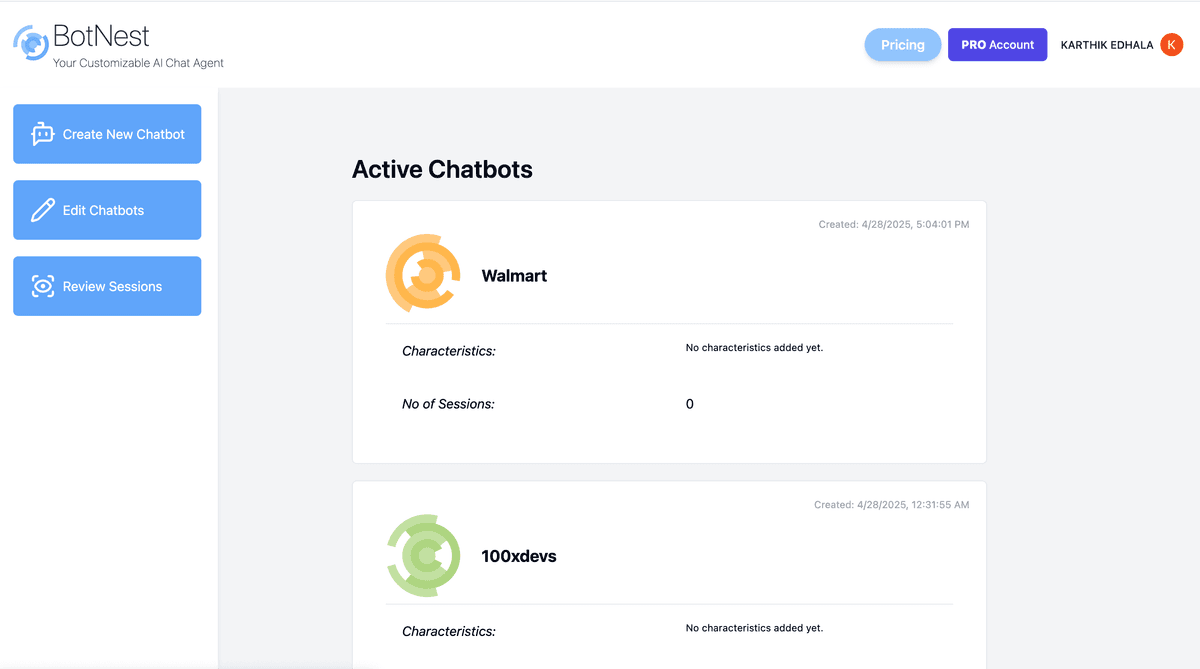Click the robot icon on Create New Chatbot
The height and width of the screenshot is (669, 1200).
coord(43,134)
